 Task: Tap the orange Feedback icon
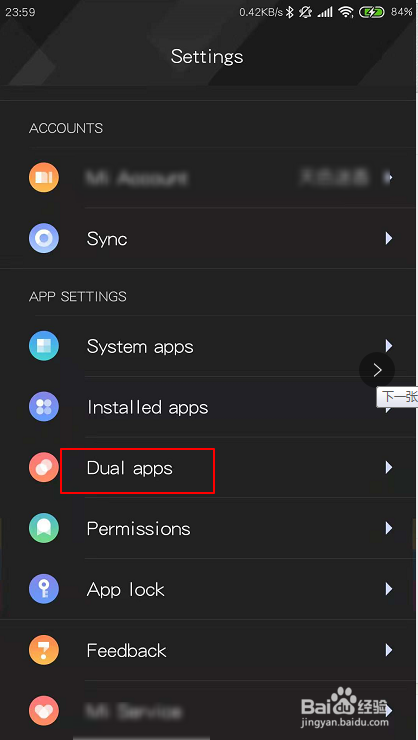44,650
